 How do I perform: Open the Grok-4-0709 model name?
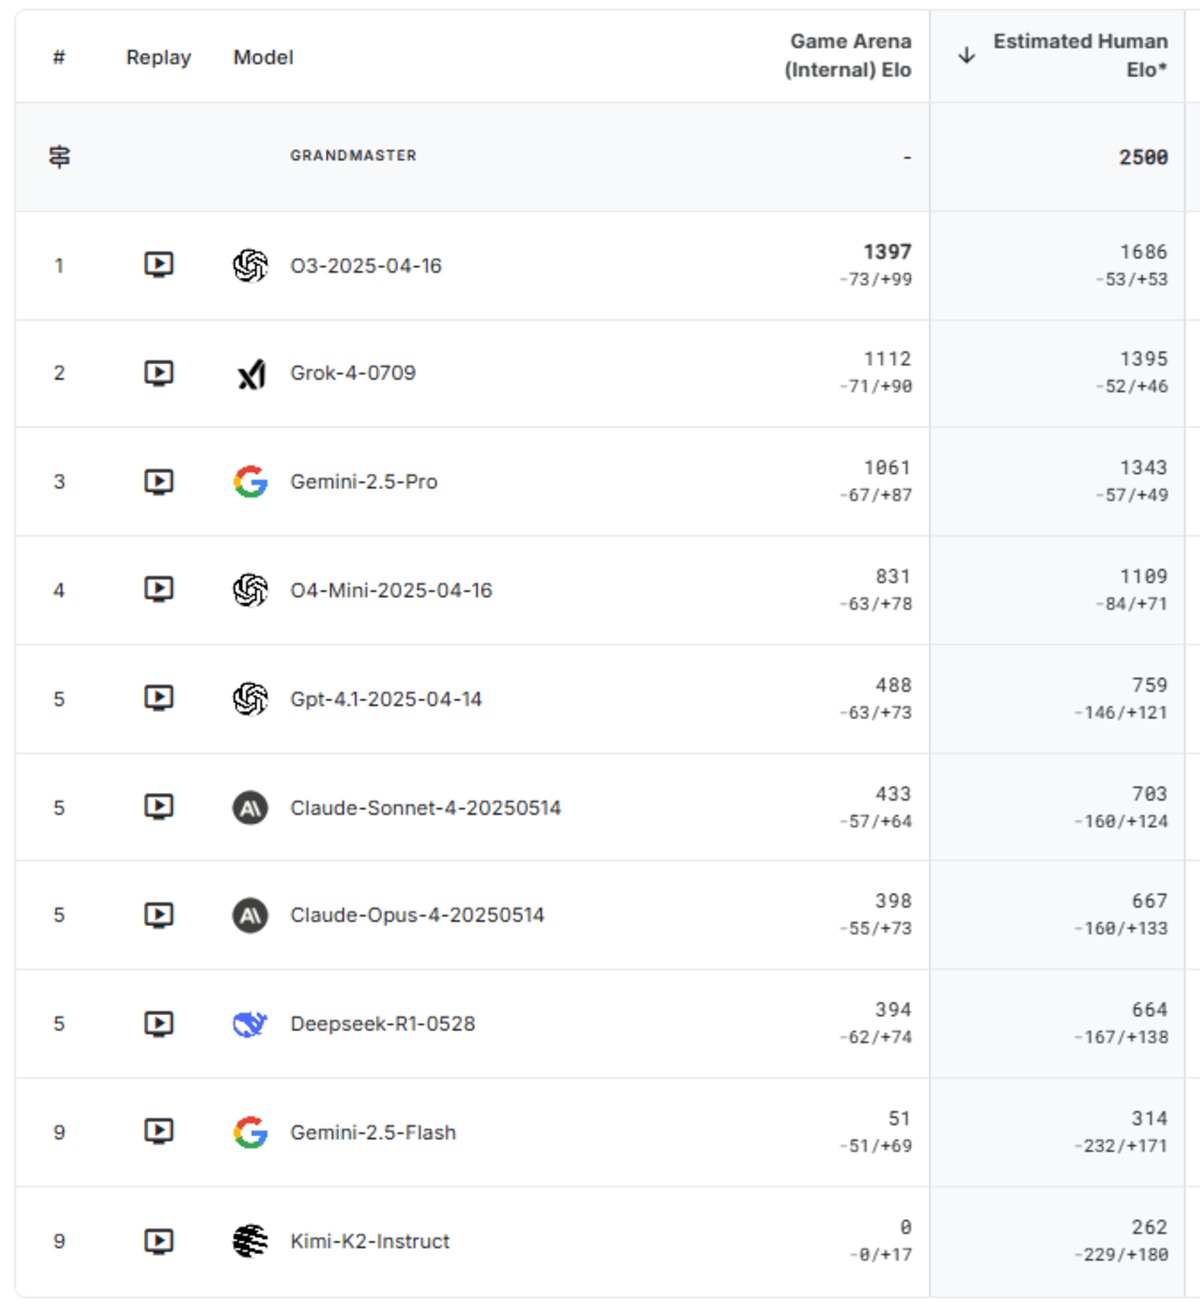352,373
